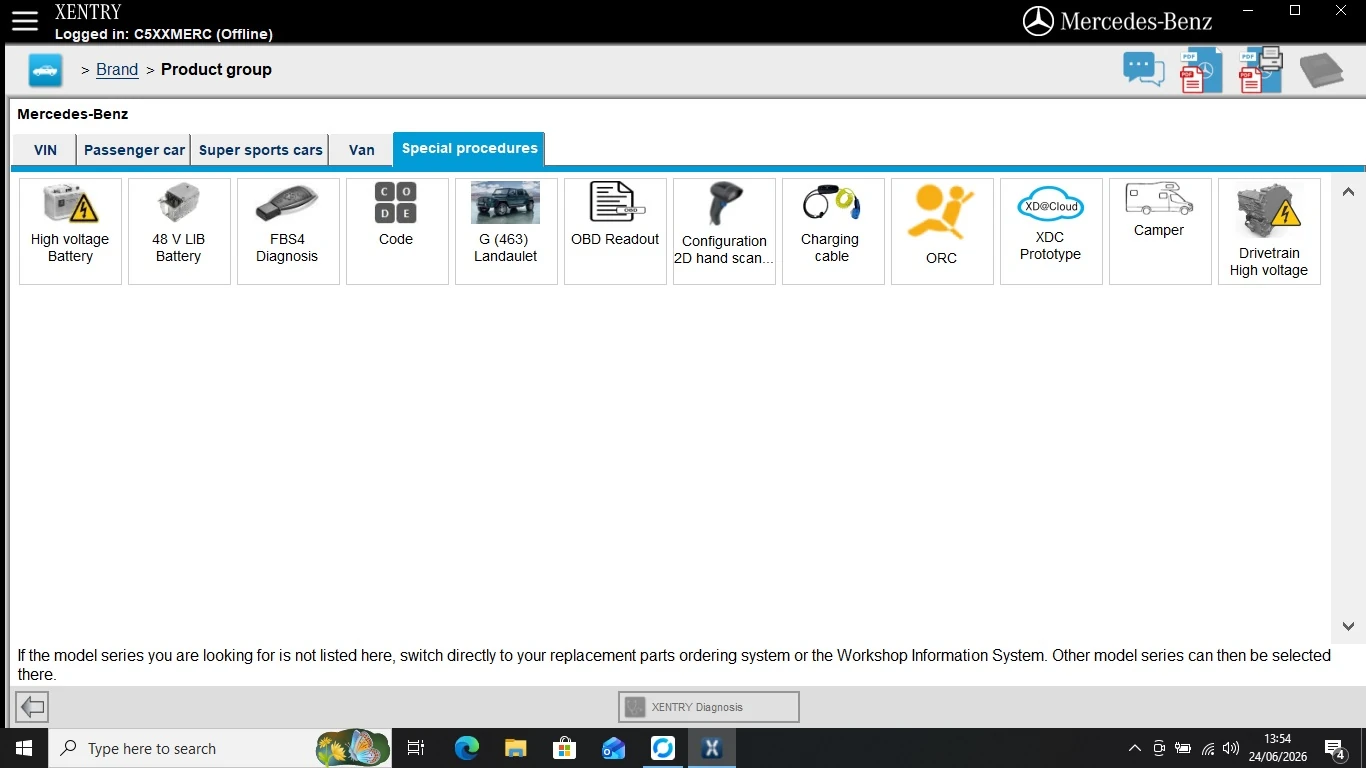Viewport: 1366px width, 768px height.
Task: Open FBS4 Diagnosis key tile
Action: click(288, 231)
